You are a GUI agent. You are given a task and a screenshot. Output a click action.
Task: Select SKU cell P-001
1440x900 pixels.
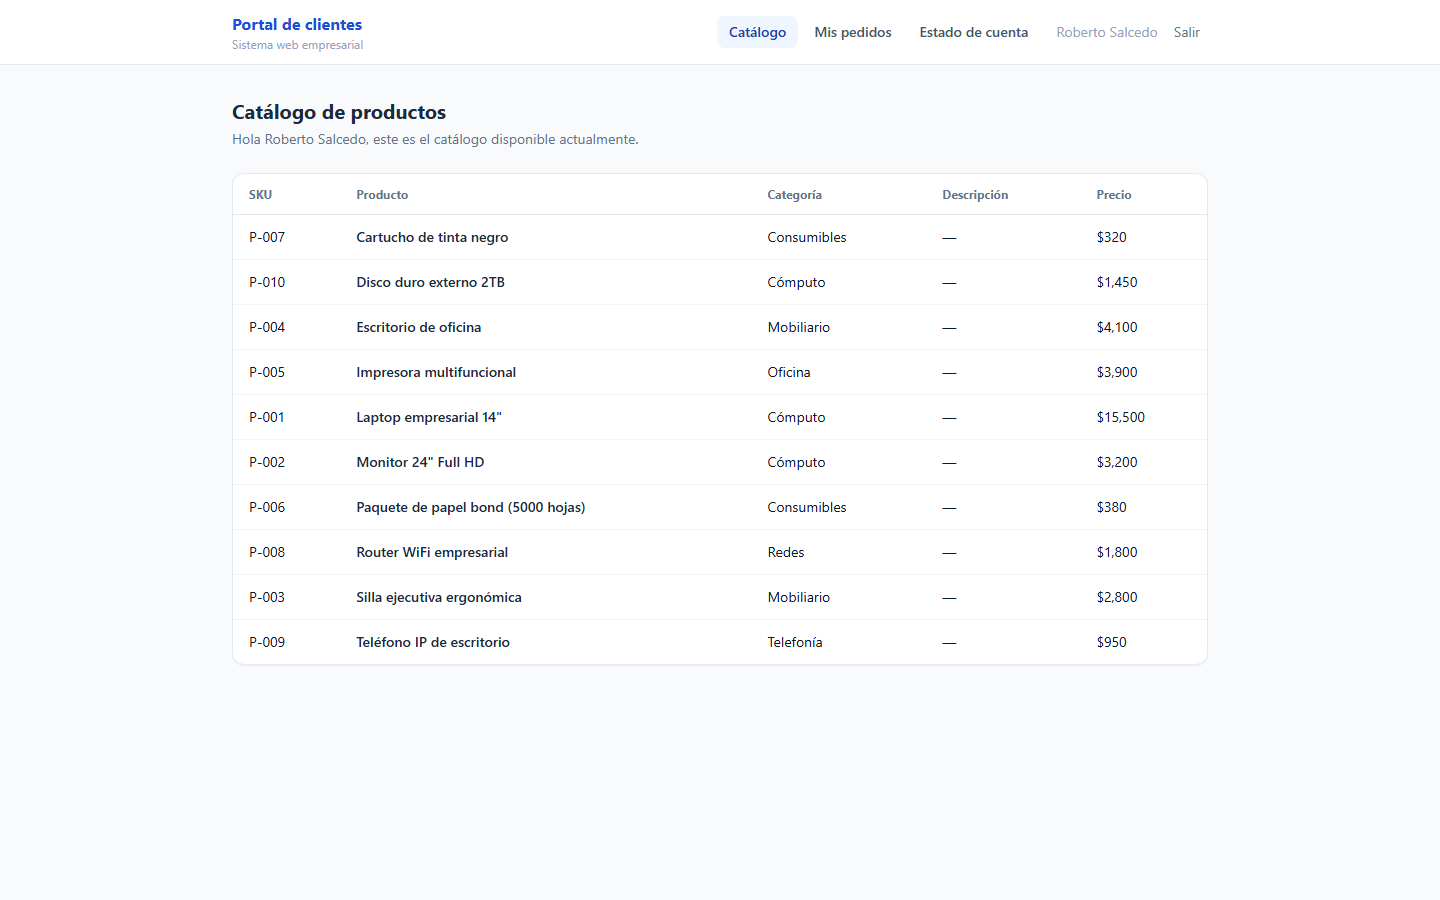coord(267,417)
